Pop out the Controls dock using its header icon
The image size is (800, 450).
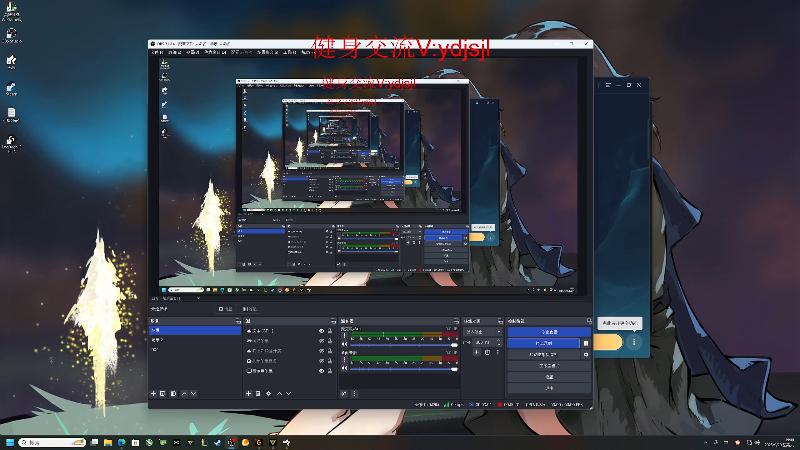(x=589, y=321)
